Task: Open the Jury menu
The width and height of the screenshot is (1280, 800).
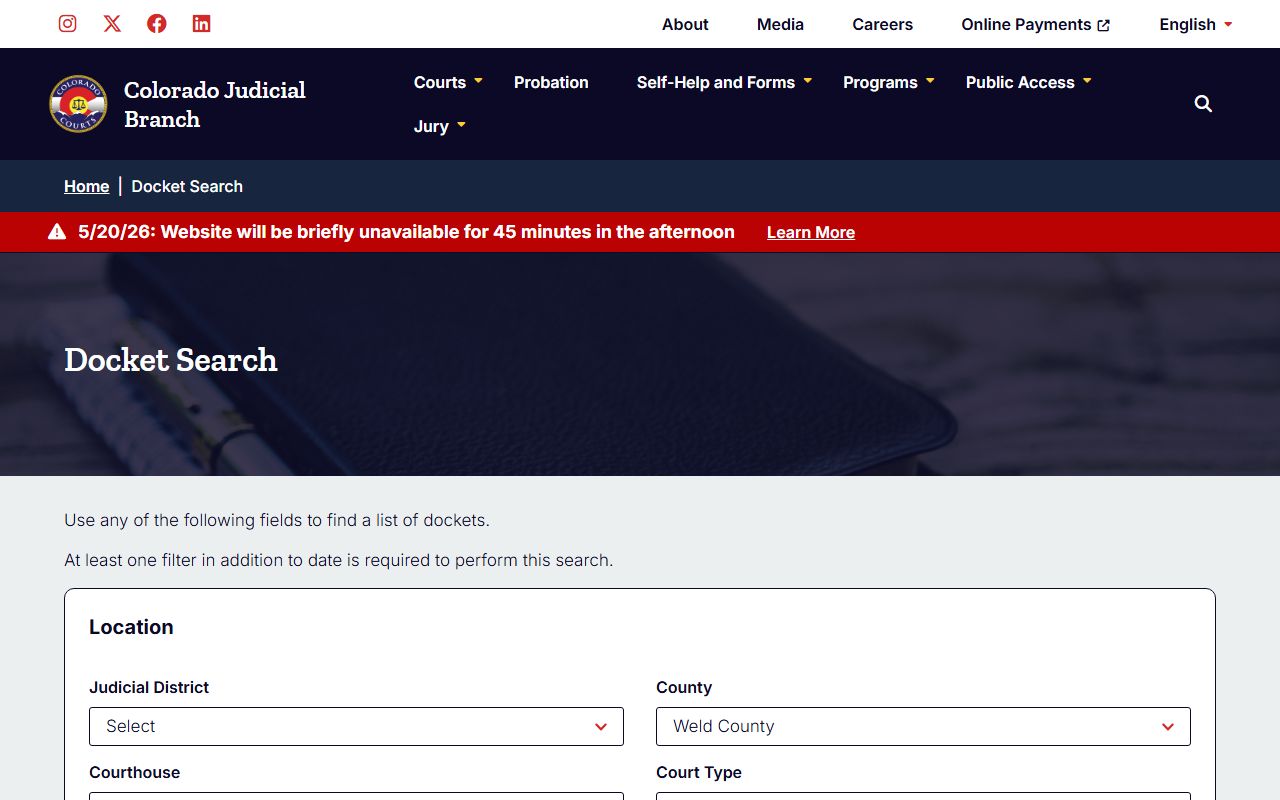Action: pos(431,126)
